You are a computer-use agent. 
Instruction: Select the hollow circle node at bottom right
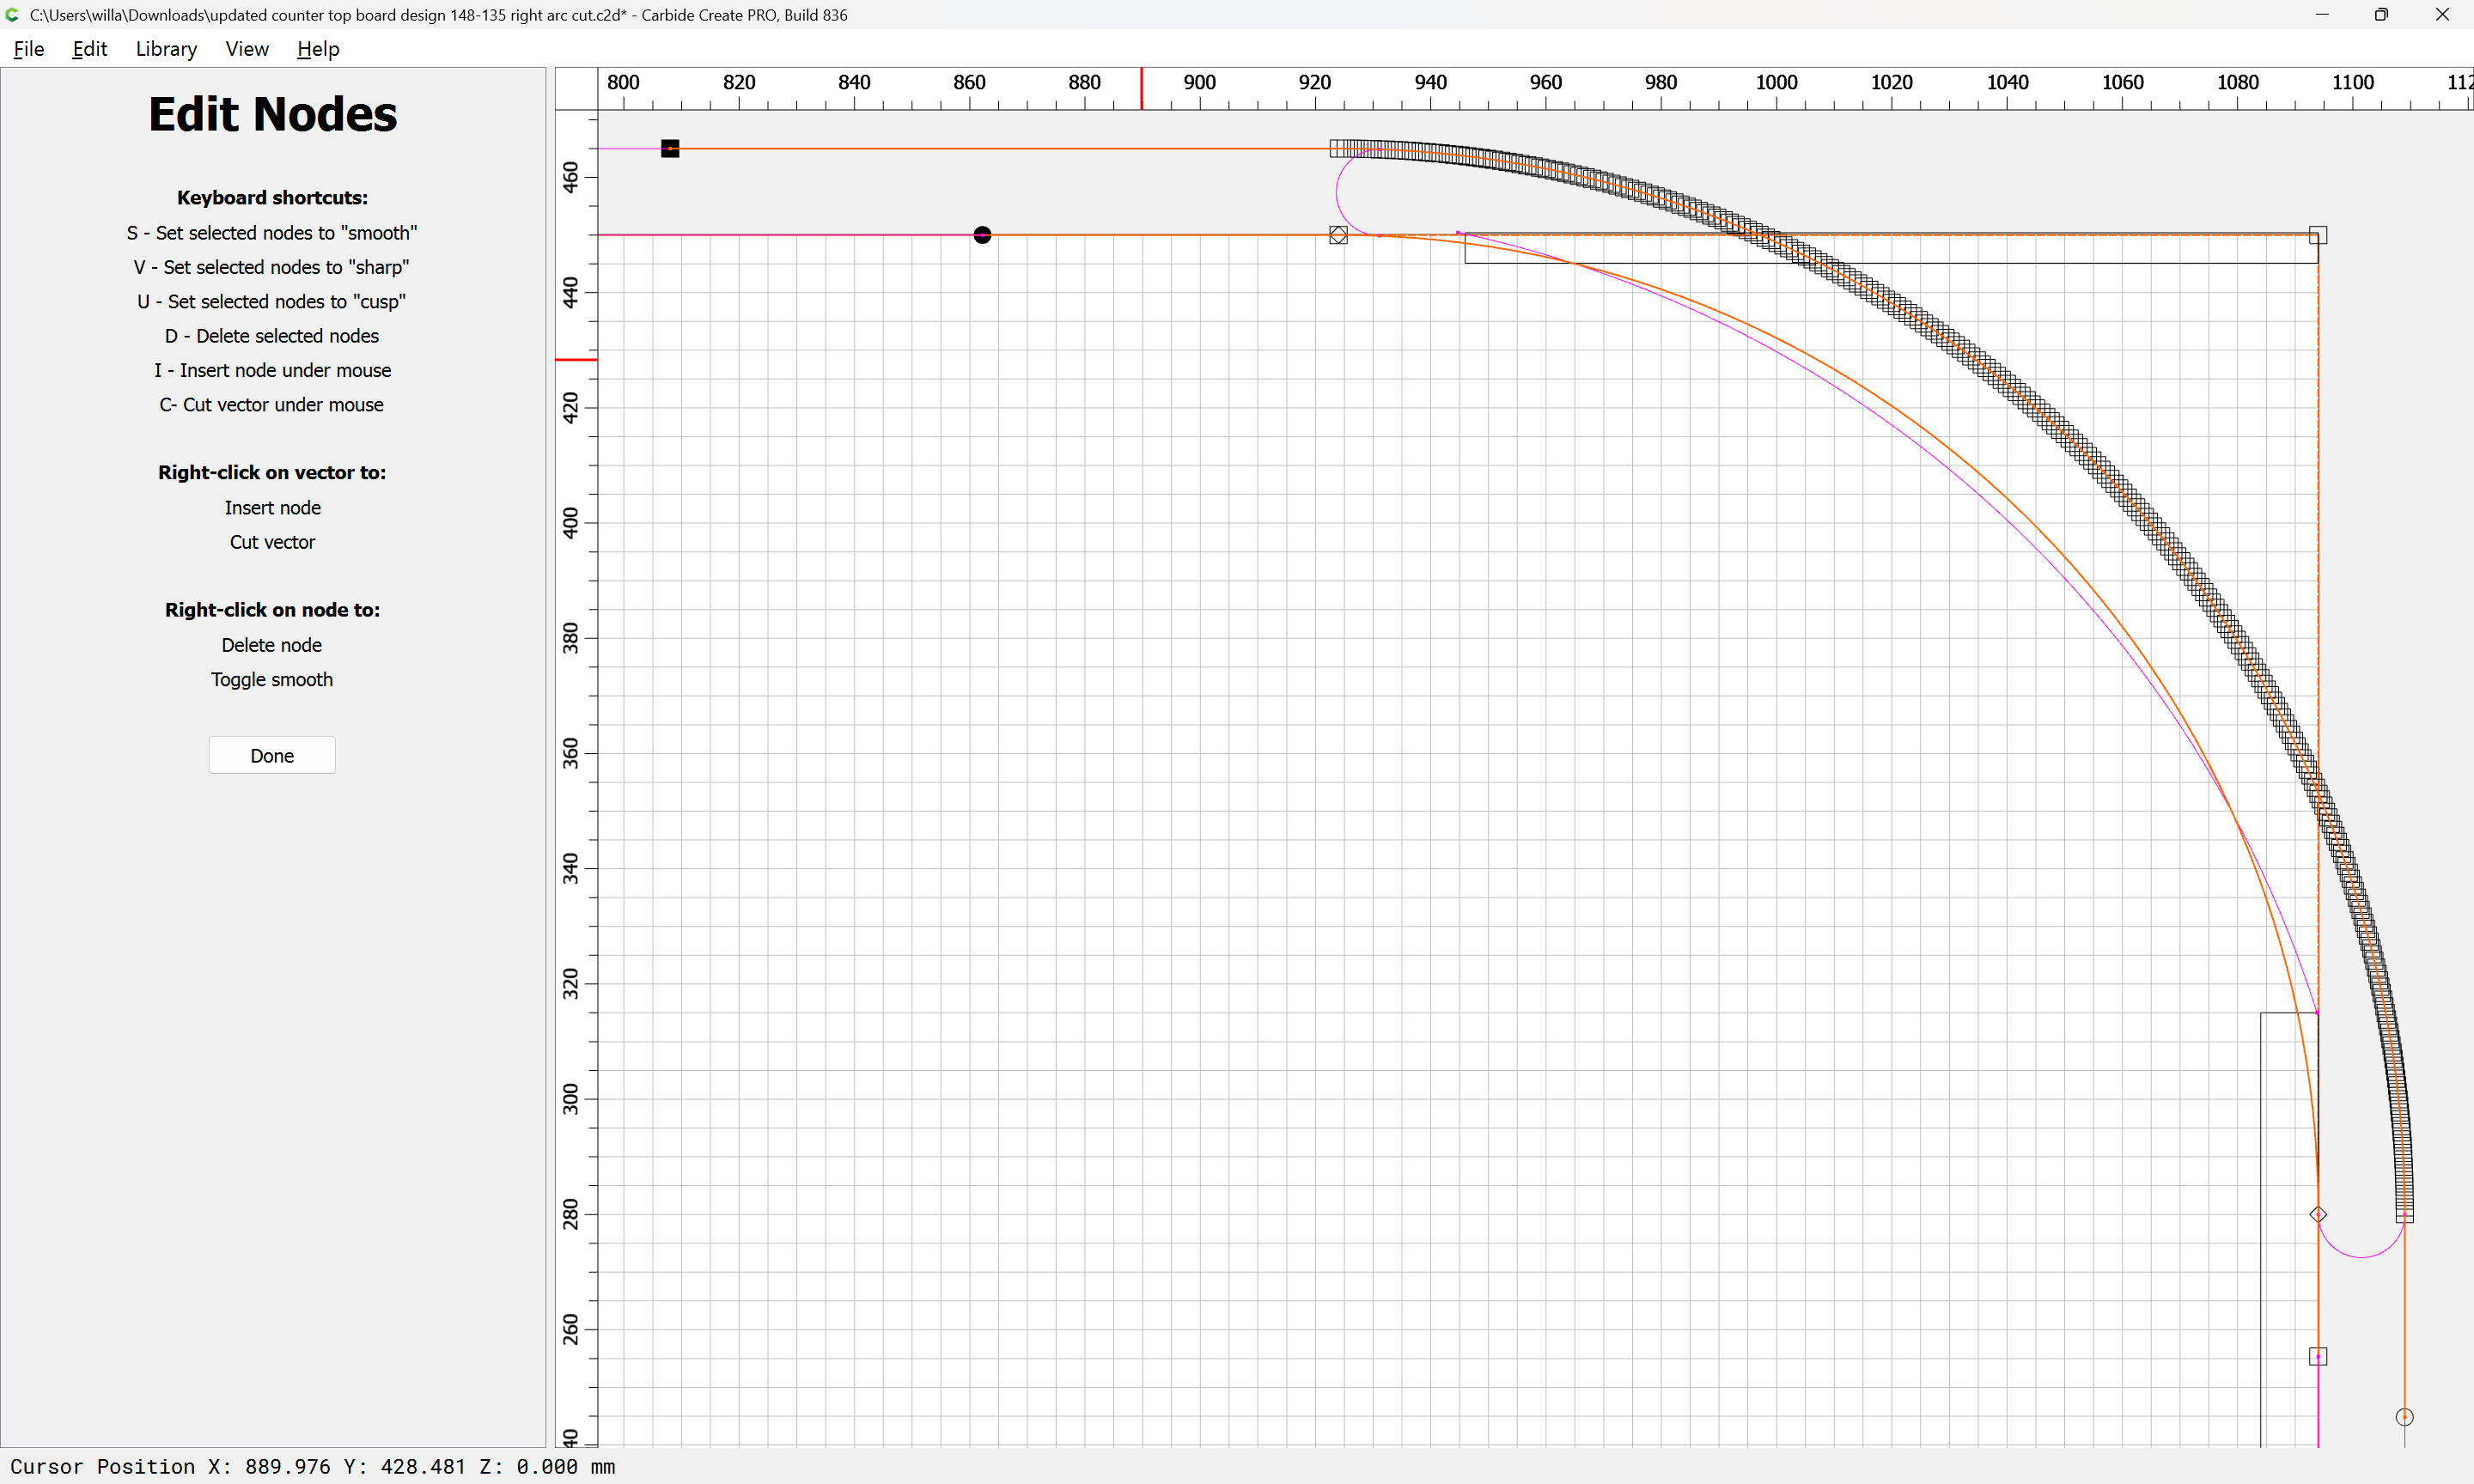click(2404, 1417)
